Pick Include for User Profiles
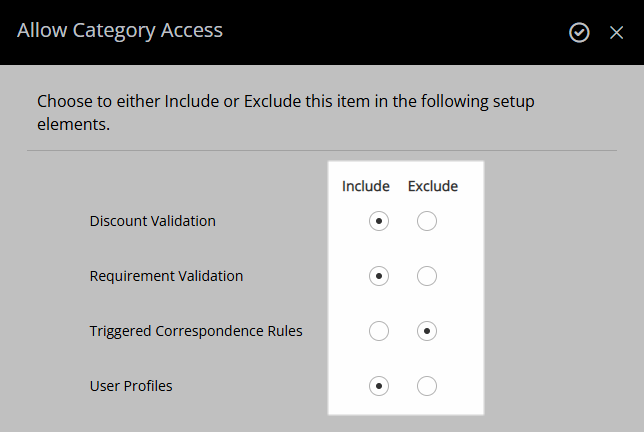This screenshot has height=432, width=644. point(379,386)
